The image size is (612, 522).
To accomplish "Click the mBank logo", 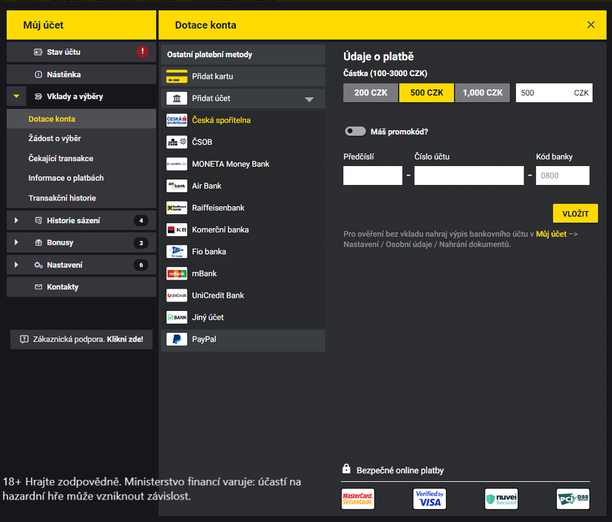I will [x=176, y=273].
